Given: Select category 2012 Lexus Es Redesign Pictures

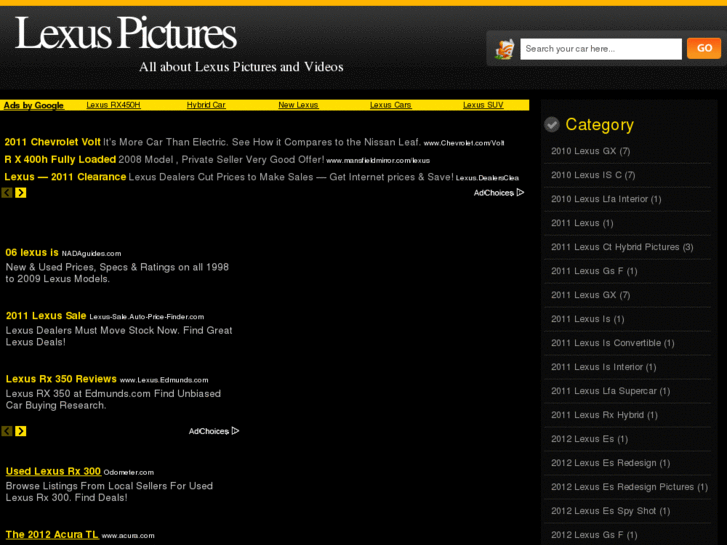Looking at the screenshot, I should 629,487.
